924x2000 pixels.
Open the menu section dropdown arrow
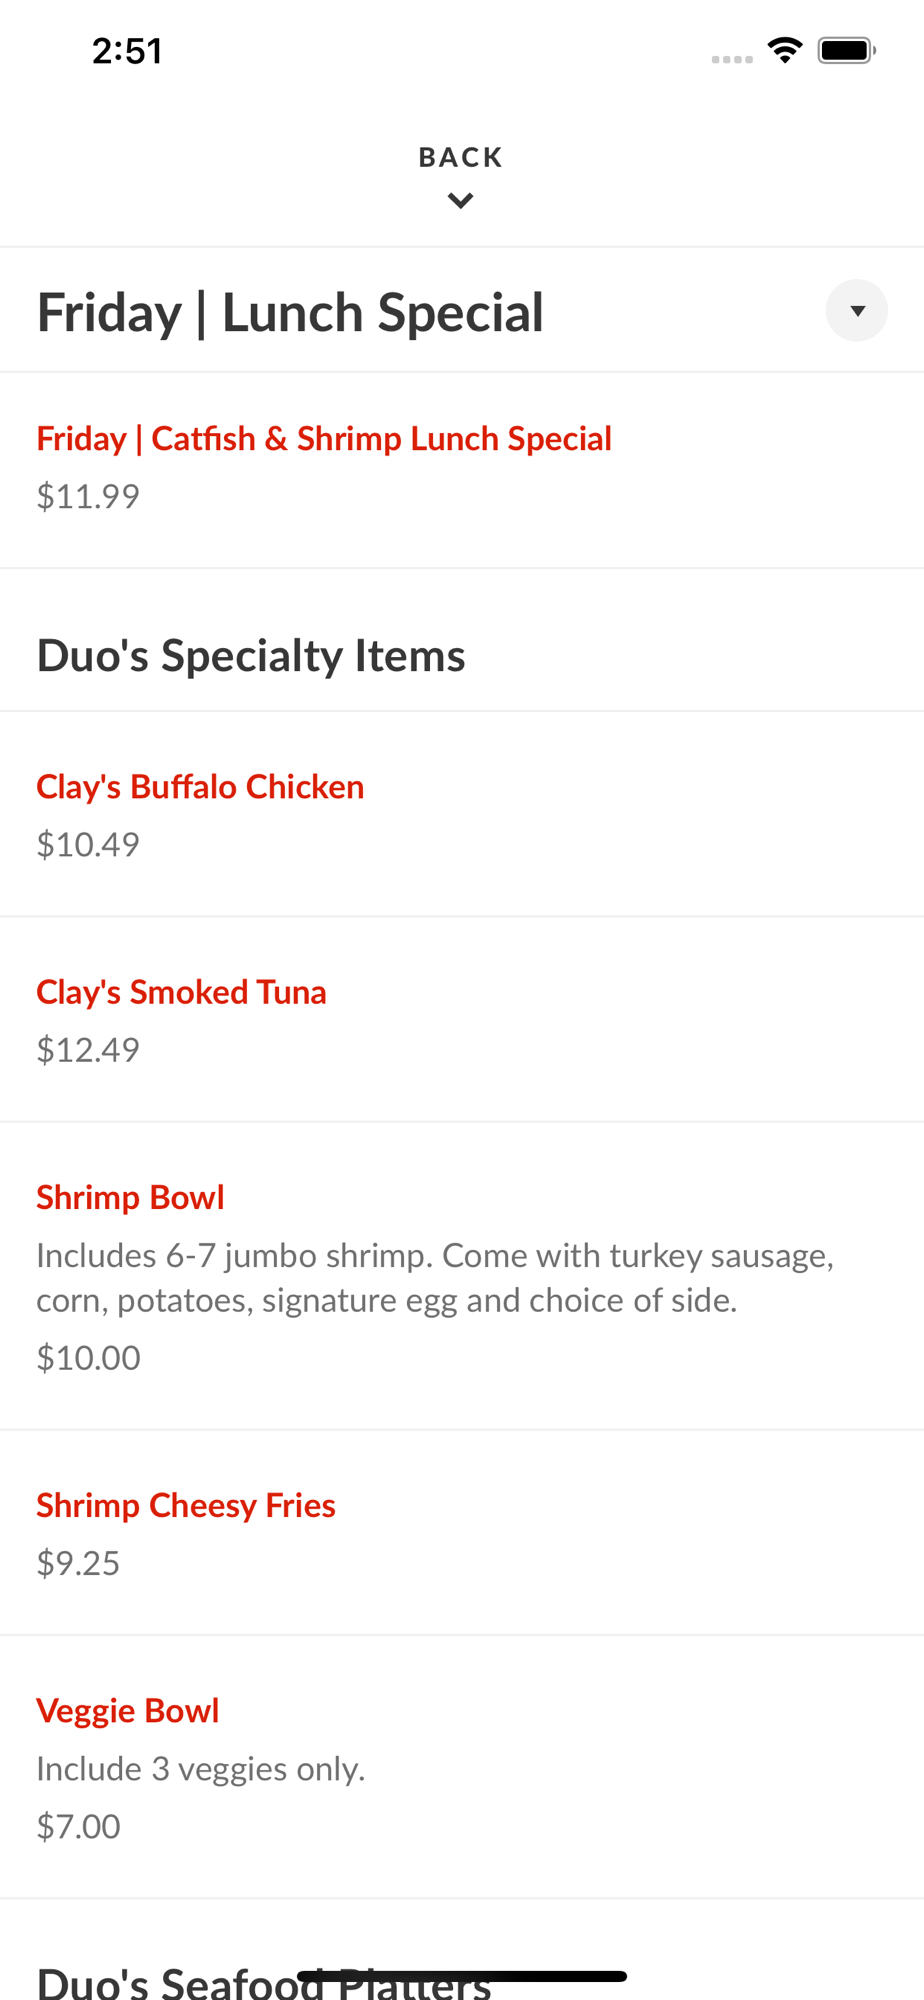(856, 311)
